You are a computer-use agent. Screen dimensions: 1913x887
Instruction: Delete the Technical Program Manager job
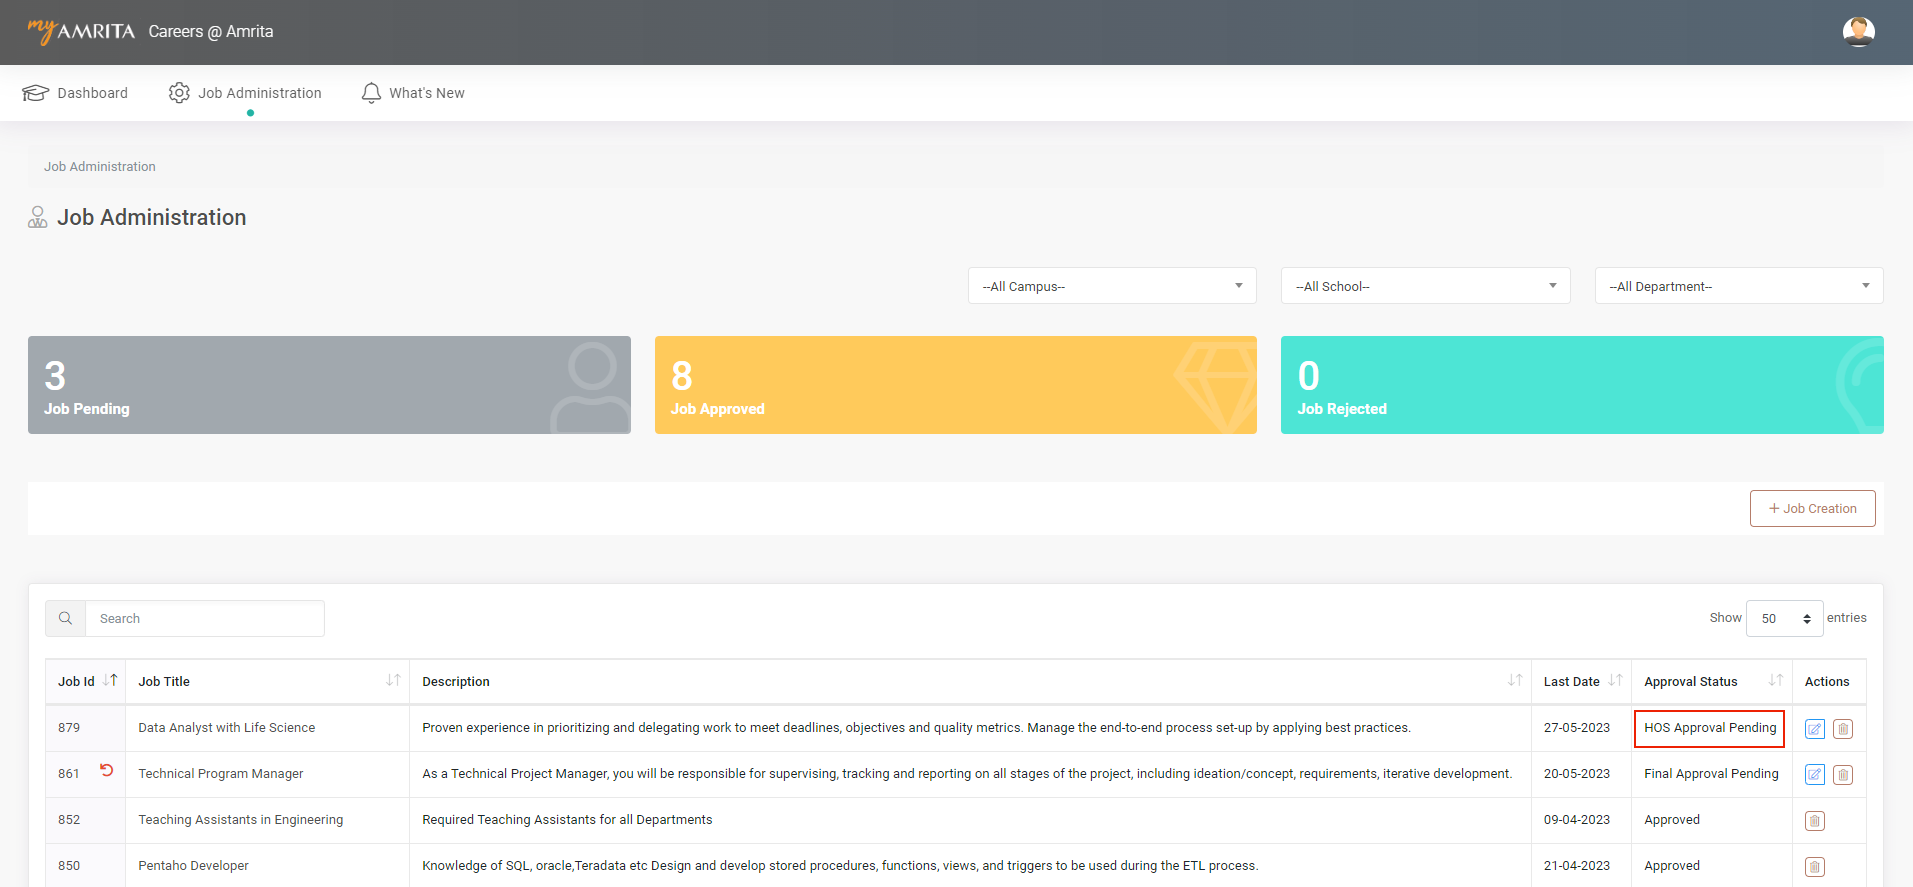point(1843,775)
